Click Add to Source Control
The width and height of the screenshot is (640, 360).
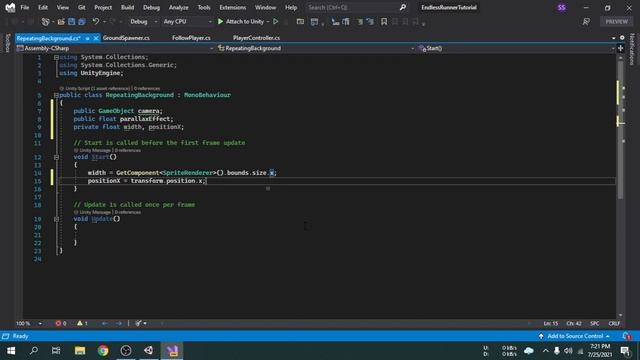click(x=574, y=336)
